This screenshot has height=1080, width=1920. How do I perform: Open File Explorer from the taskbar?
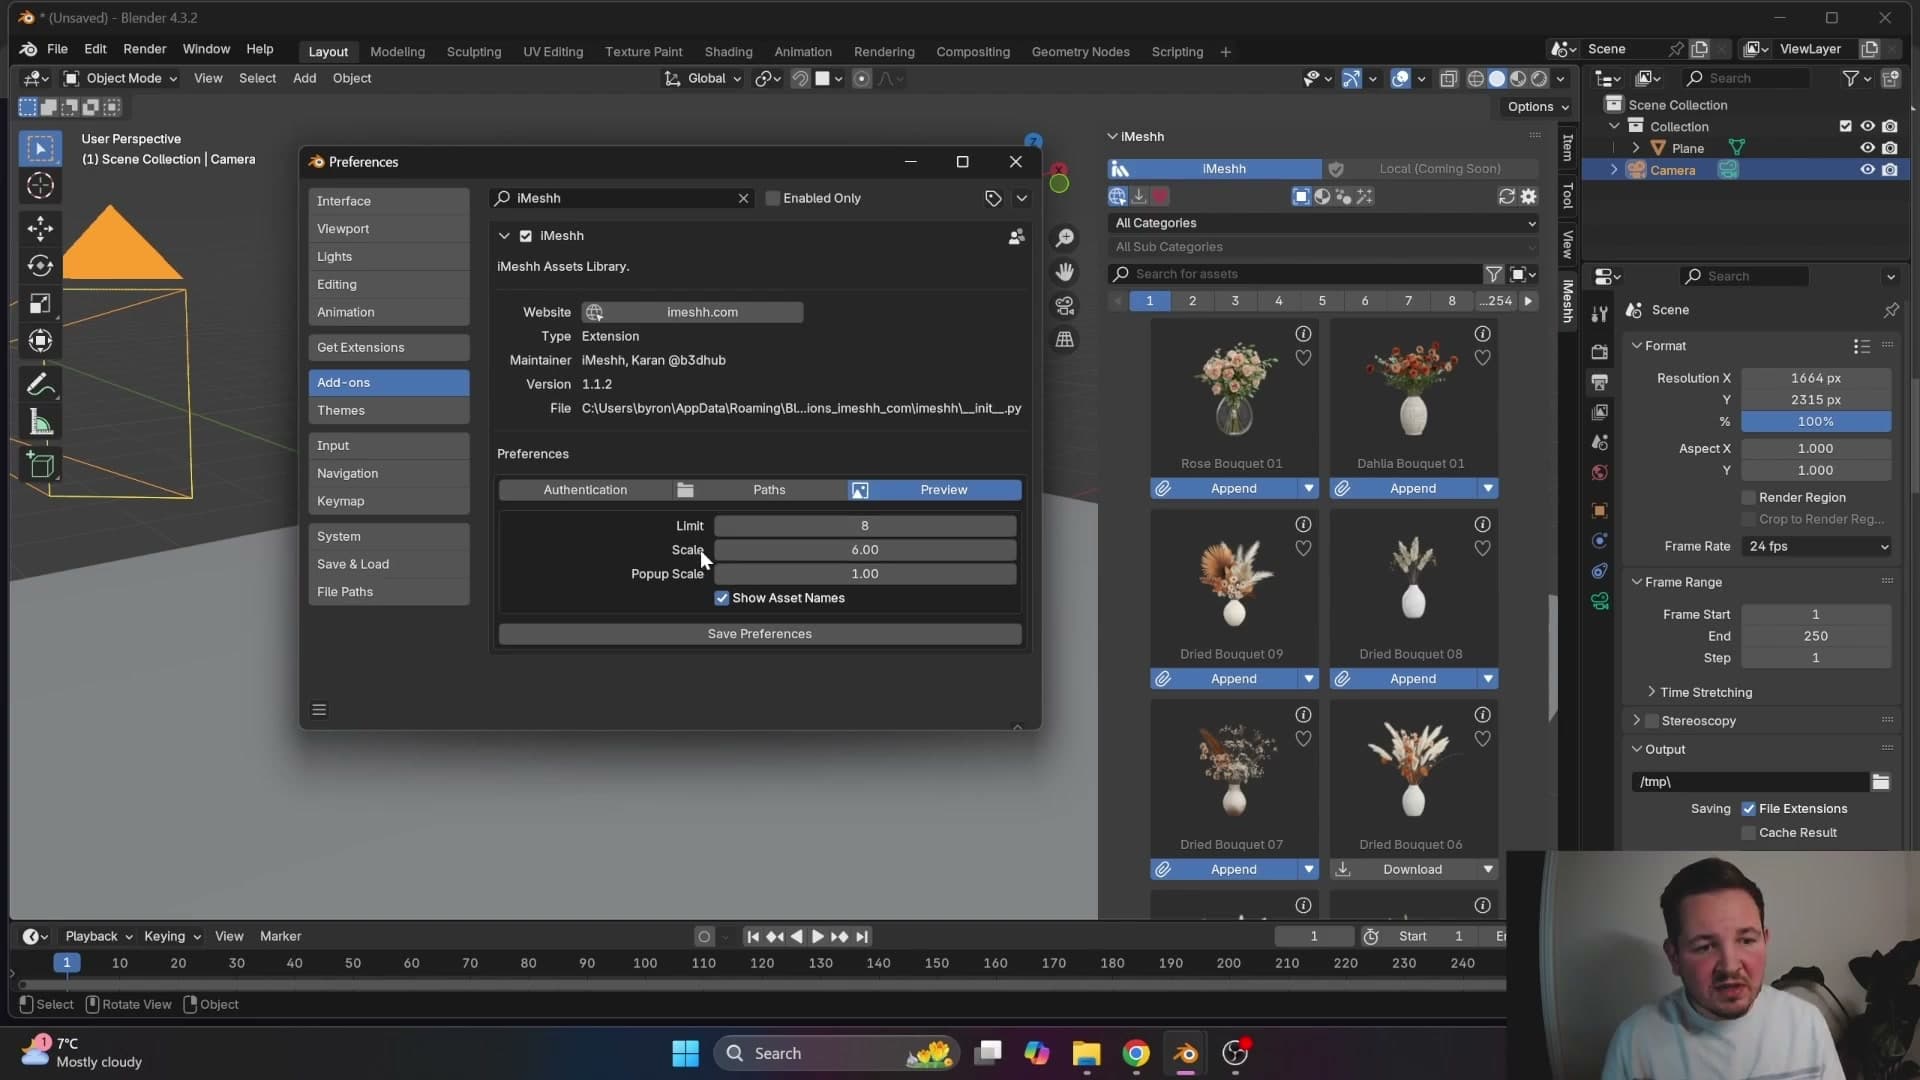pos(1086,1054)
